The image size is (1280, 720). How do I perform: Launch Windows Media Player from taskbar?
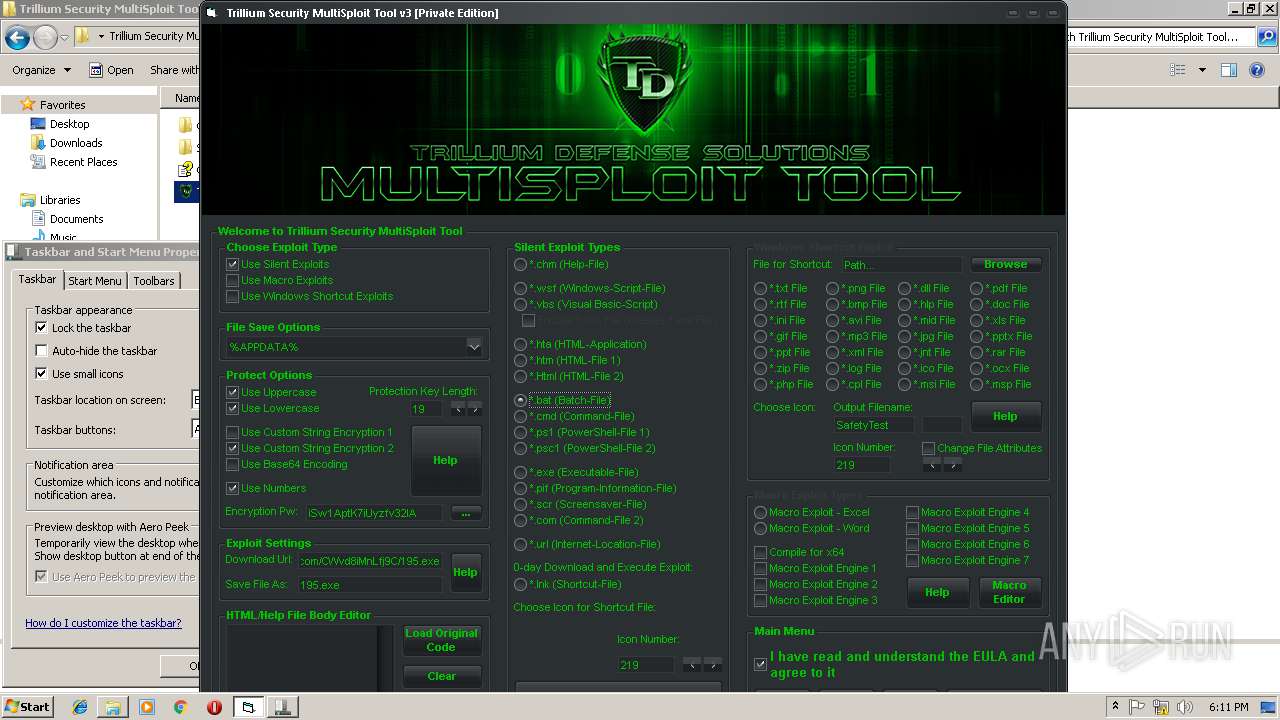(x=146, y=707)
